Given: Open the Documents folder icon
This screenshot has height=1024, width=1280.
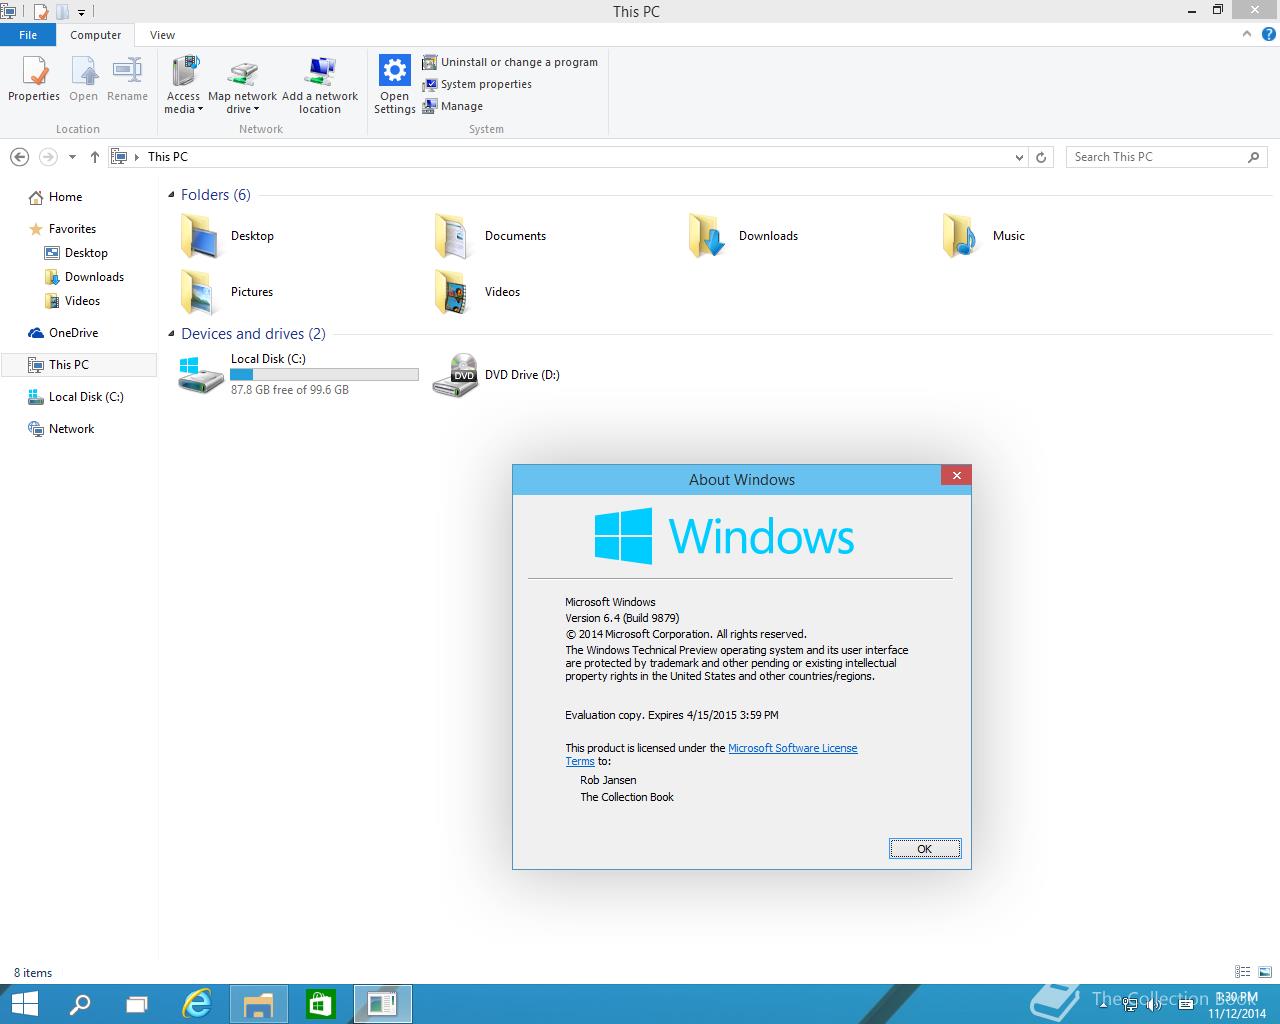Looking at the screenshot, I should click(454, 236).
